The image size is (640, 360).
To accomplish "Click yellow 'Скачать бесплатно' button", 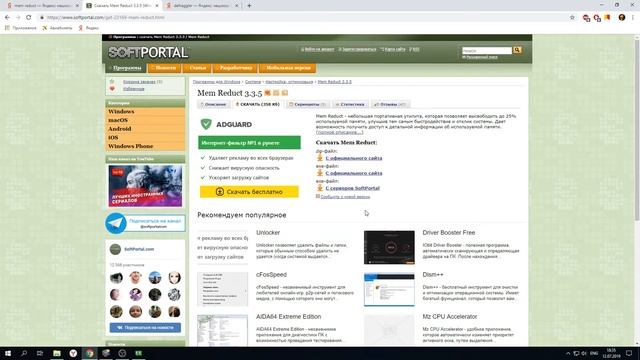I will point(249,191).
